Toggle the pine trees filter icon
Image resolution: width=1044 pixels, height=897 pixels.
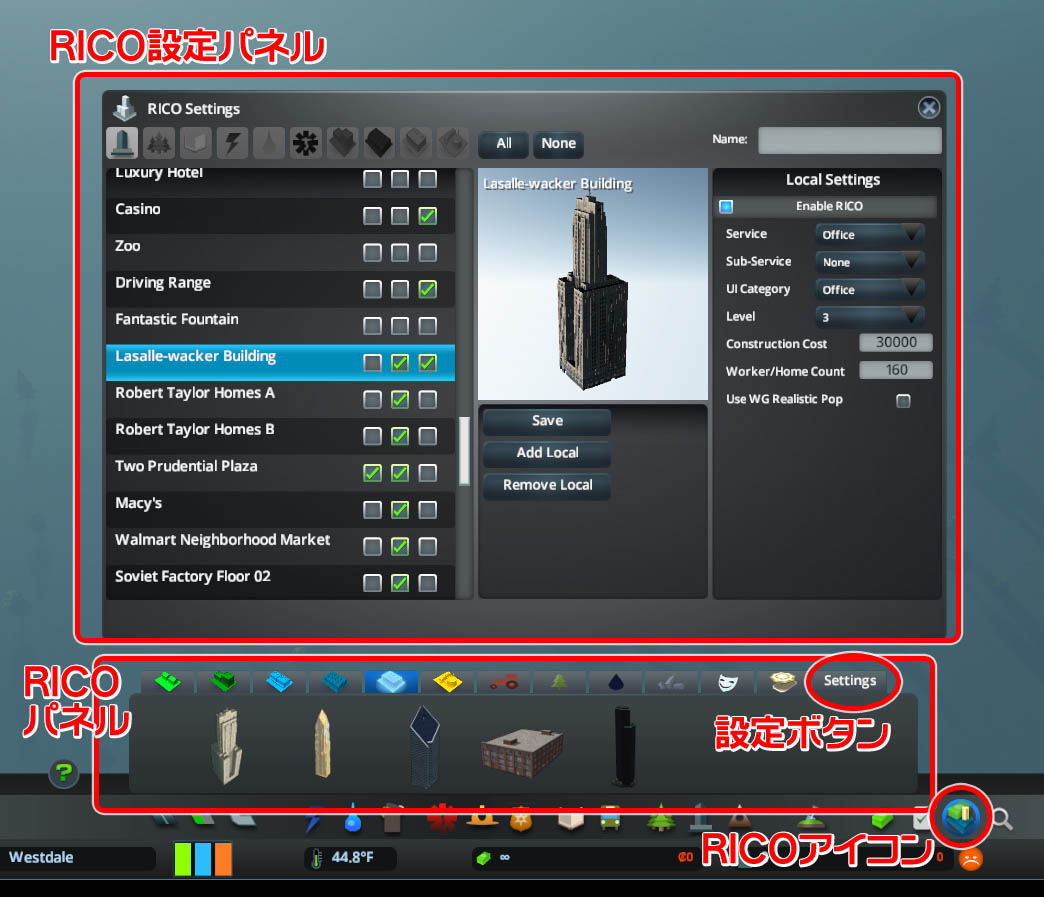(x=158, y=143)
